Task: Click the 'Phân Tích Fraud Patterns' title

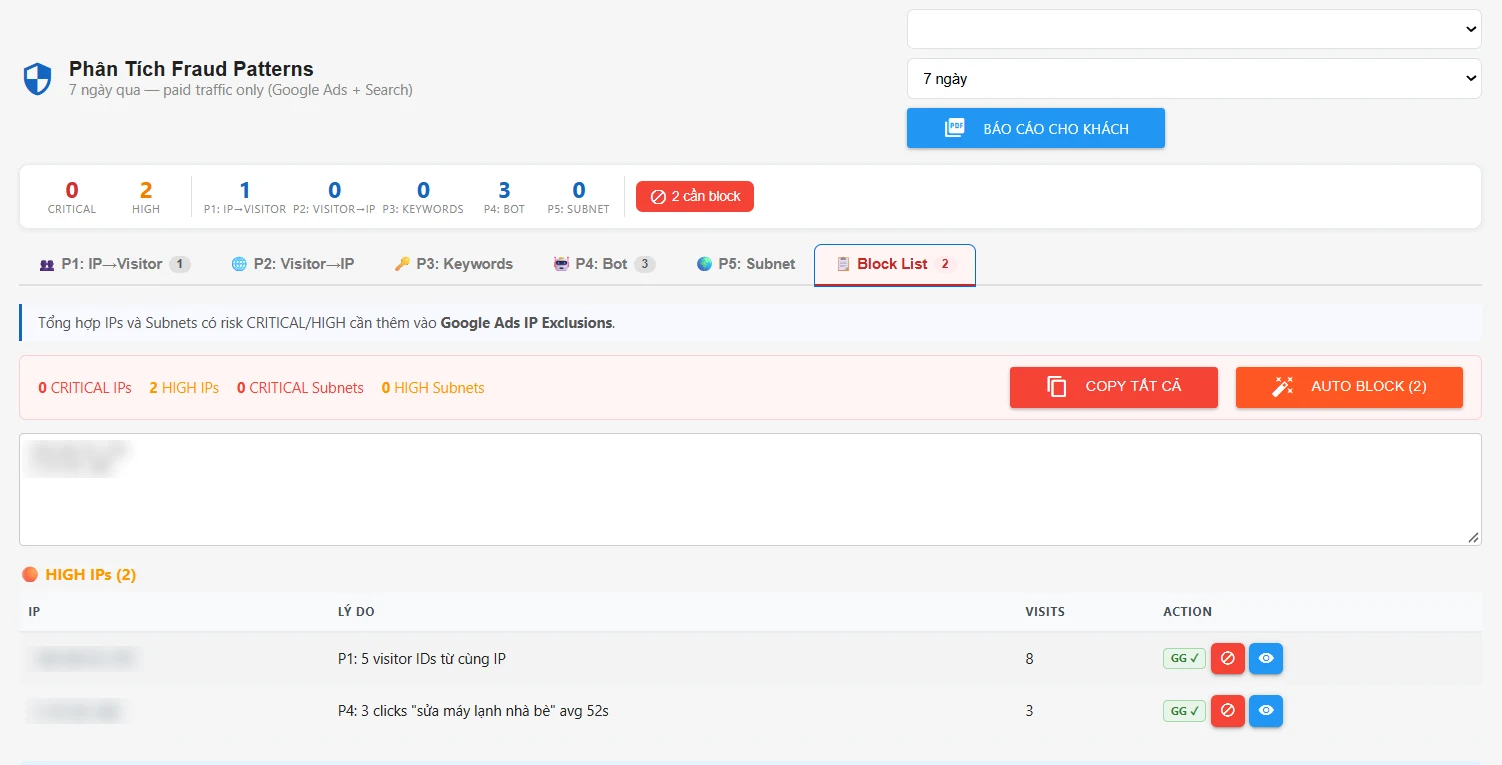Action: [x=191, y=69]
